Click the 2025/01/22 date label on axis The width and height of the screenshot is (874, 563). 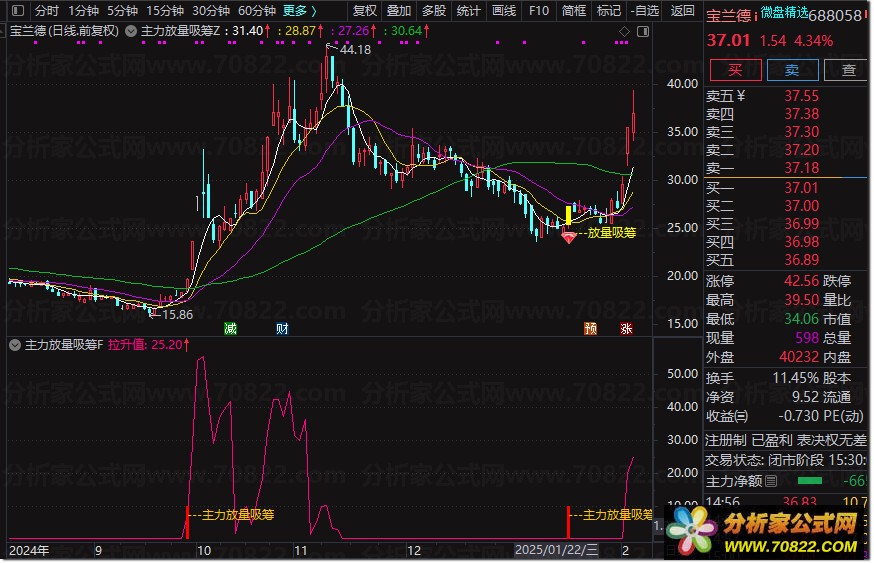pos(556,550)
